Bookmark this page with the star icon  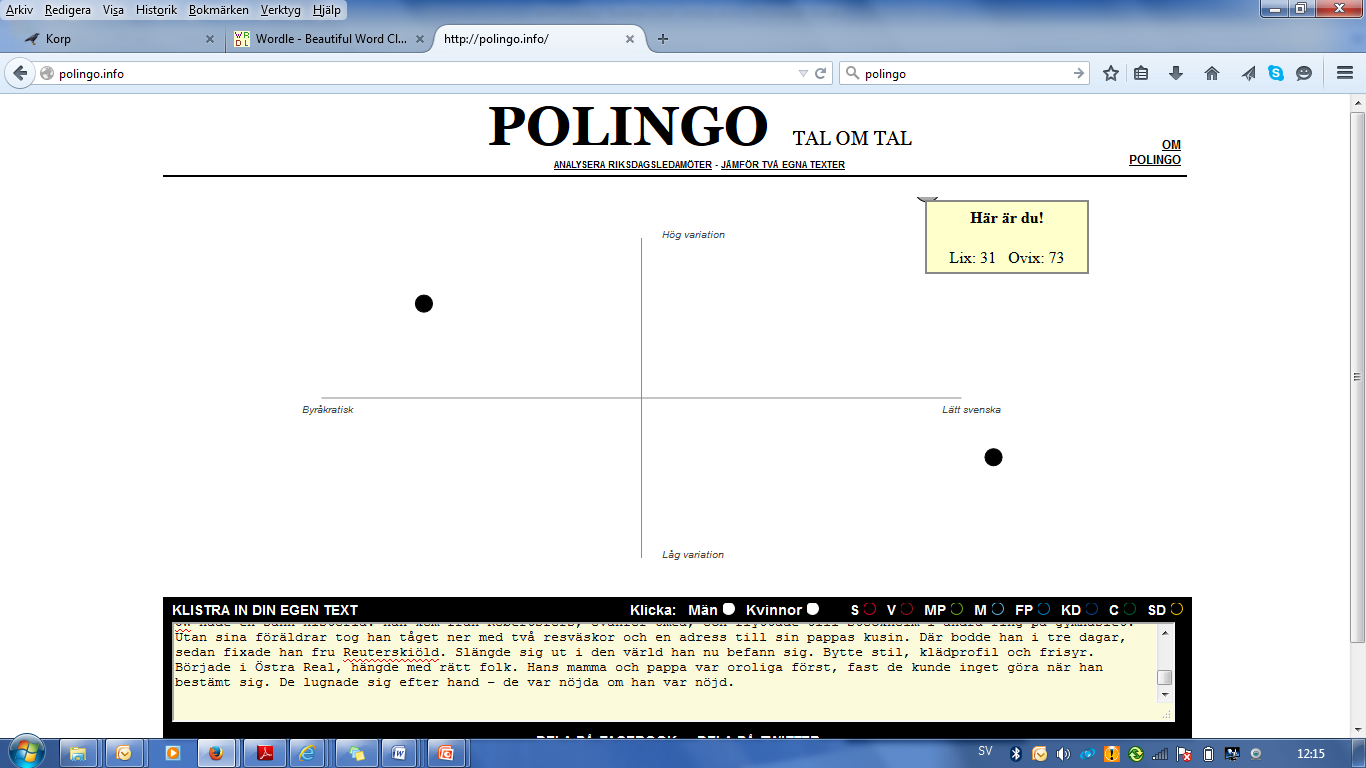(x=1110, y=73)
